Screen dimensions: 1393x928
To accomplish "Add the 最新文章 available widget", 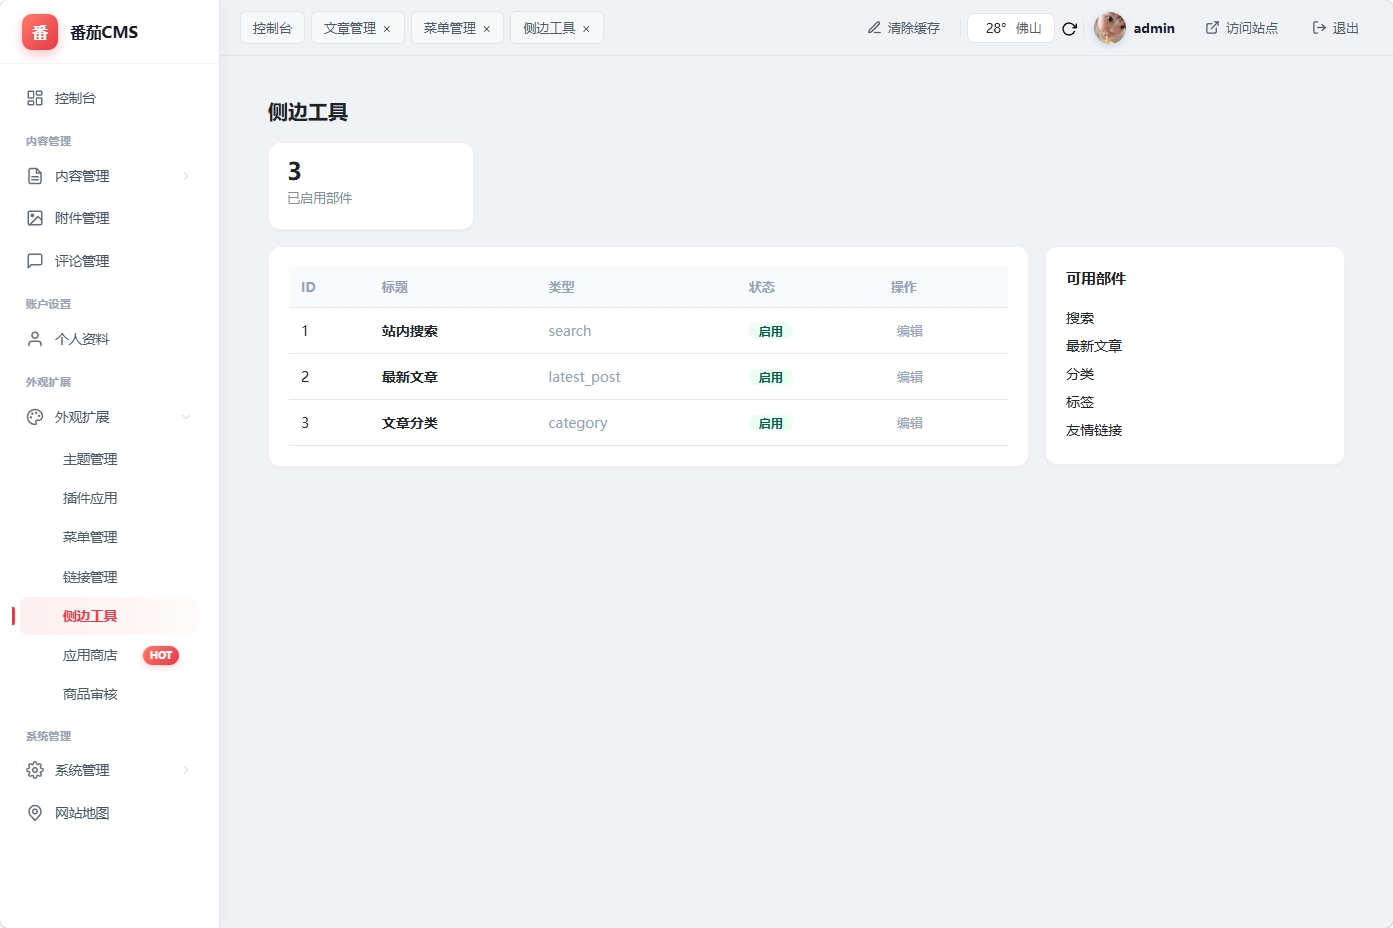I will pos(1094,346).
